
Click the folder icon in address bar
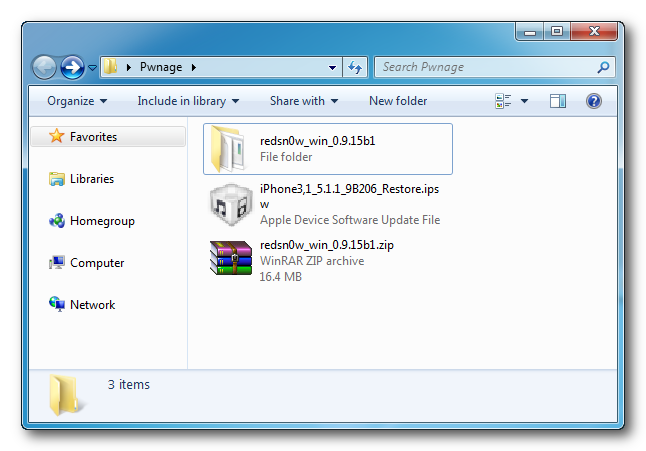pos(110,67)
